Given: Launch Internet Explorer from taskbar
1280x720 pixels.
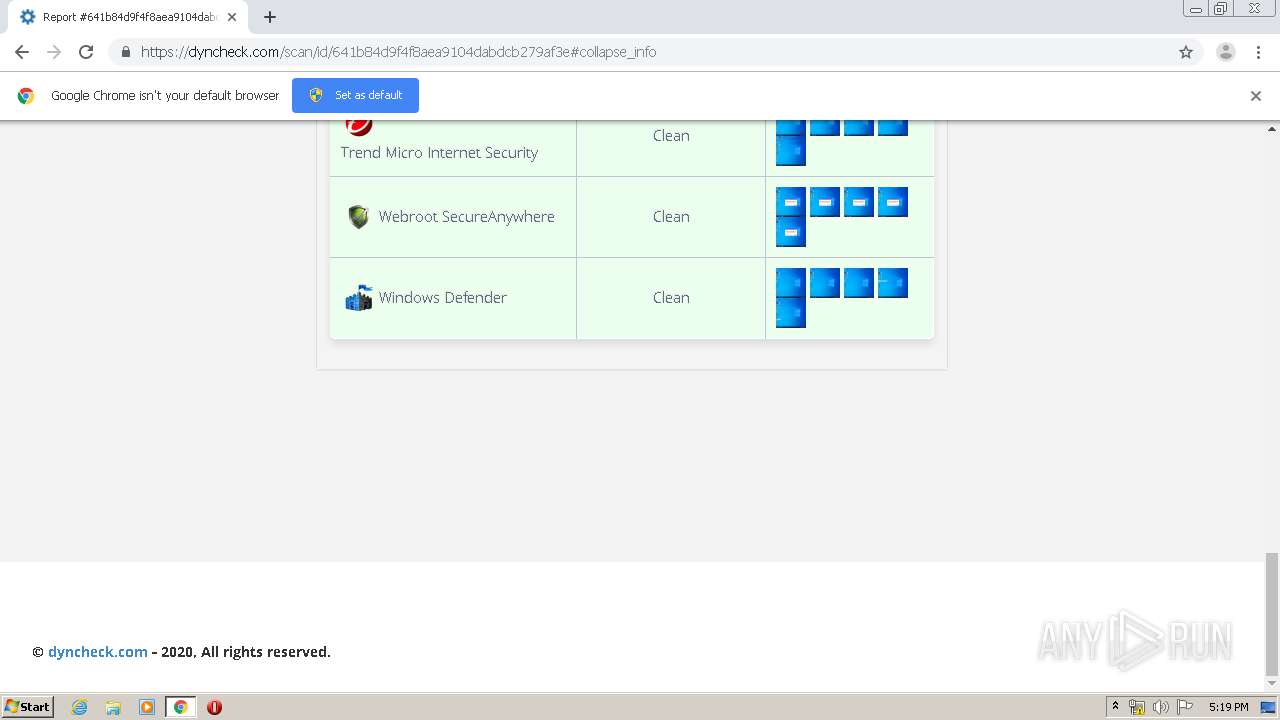Looking at the screenshot, I should [x=80, y=707].
